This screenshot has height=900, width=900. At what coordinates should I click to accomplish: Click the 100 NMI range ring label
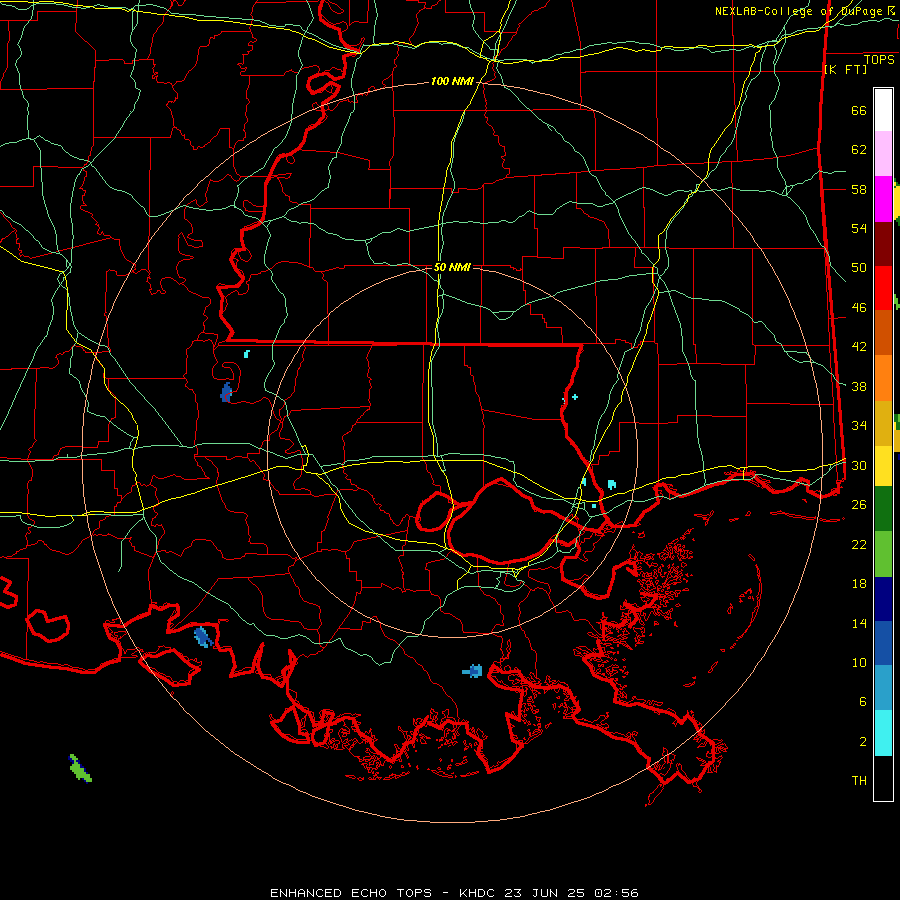coord(452,82)
